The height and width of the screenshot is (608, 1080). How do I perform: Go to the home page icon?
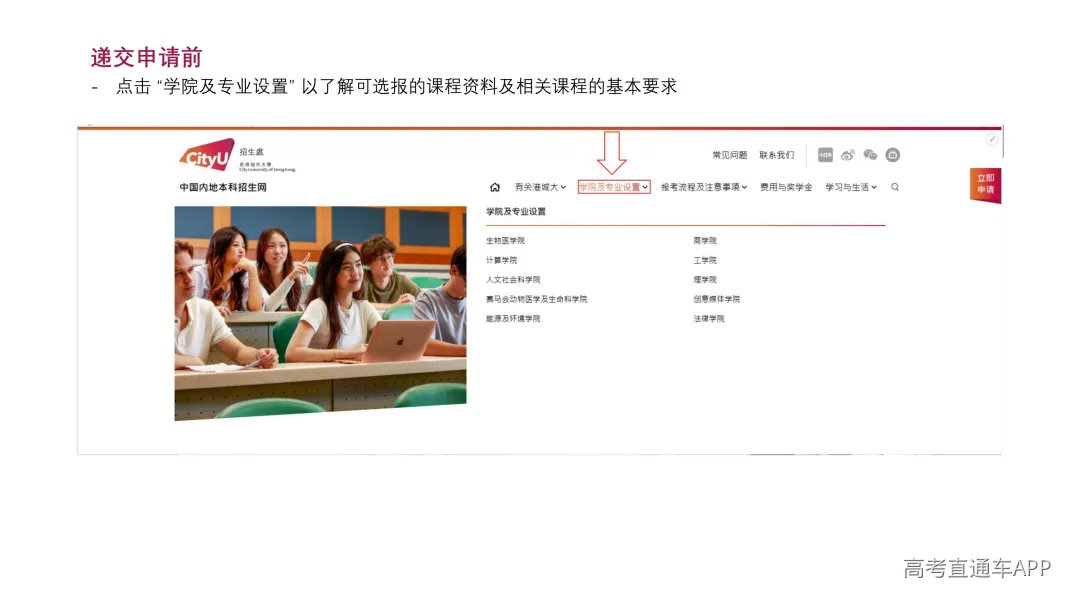[495, 187]
